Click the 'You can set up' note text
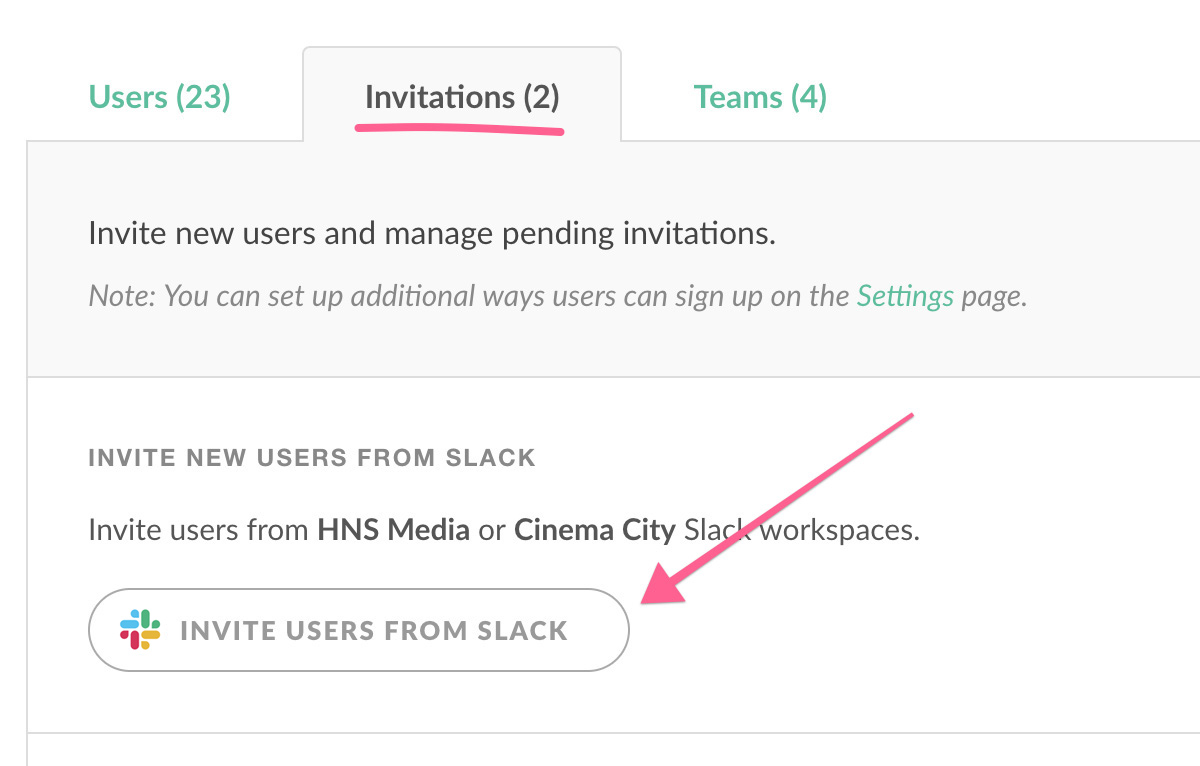The image size is (1200, 766). [x=232, y=296]
